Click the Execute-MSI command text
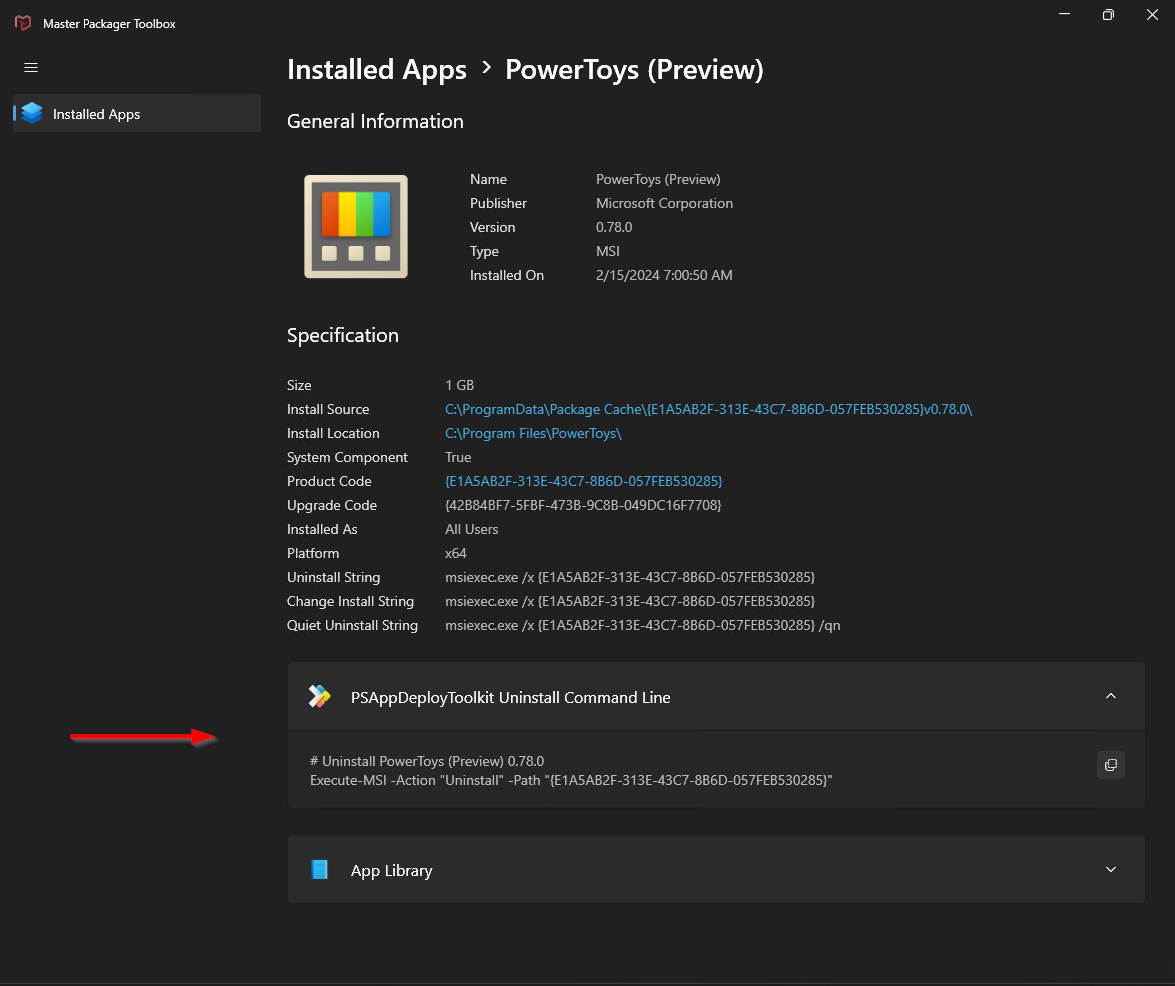Viewport: 1175px width, 986px height. click(571, 780)
